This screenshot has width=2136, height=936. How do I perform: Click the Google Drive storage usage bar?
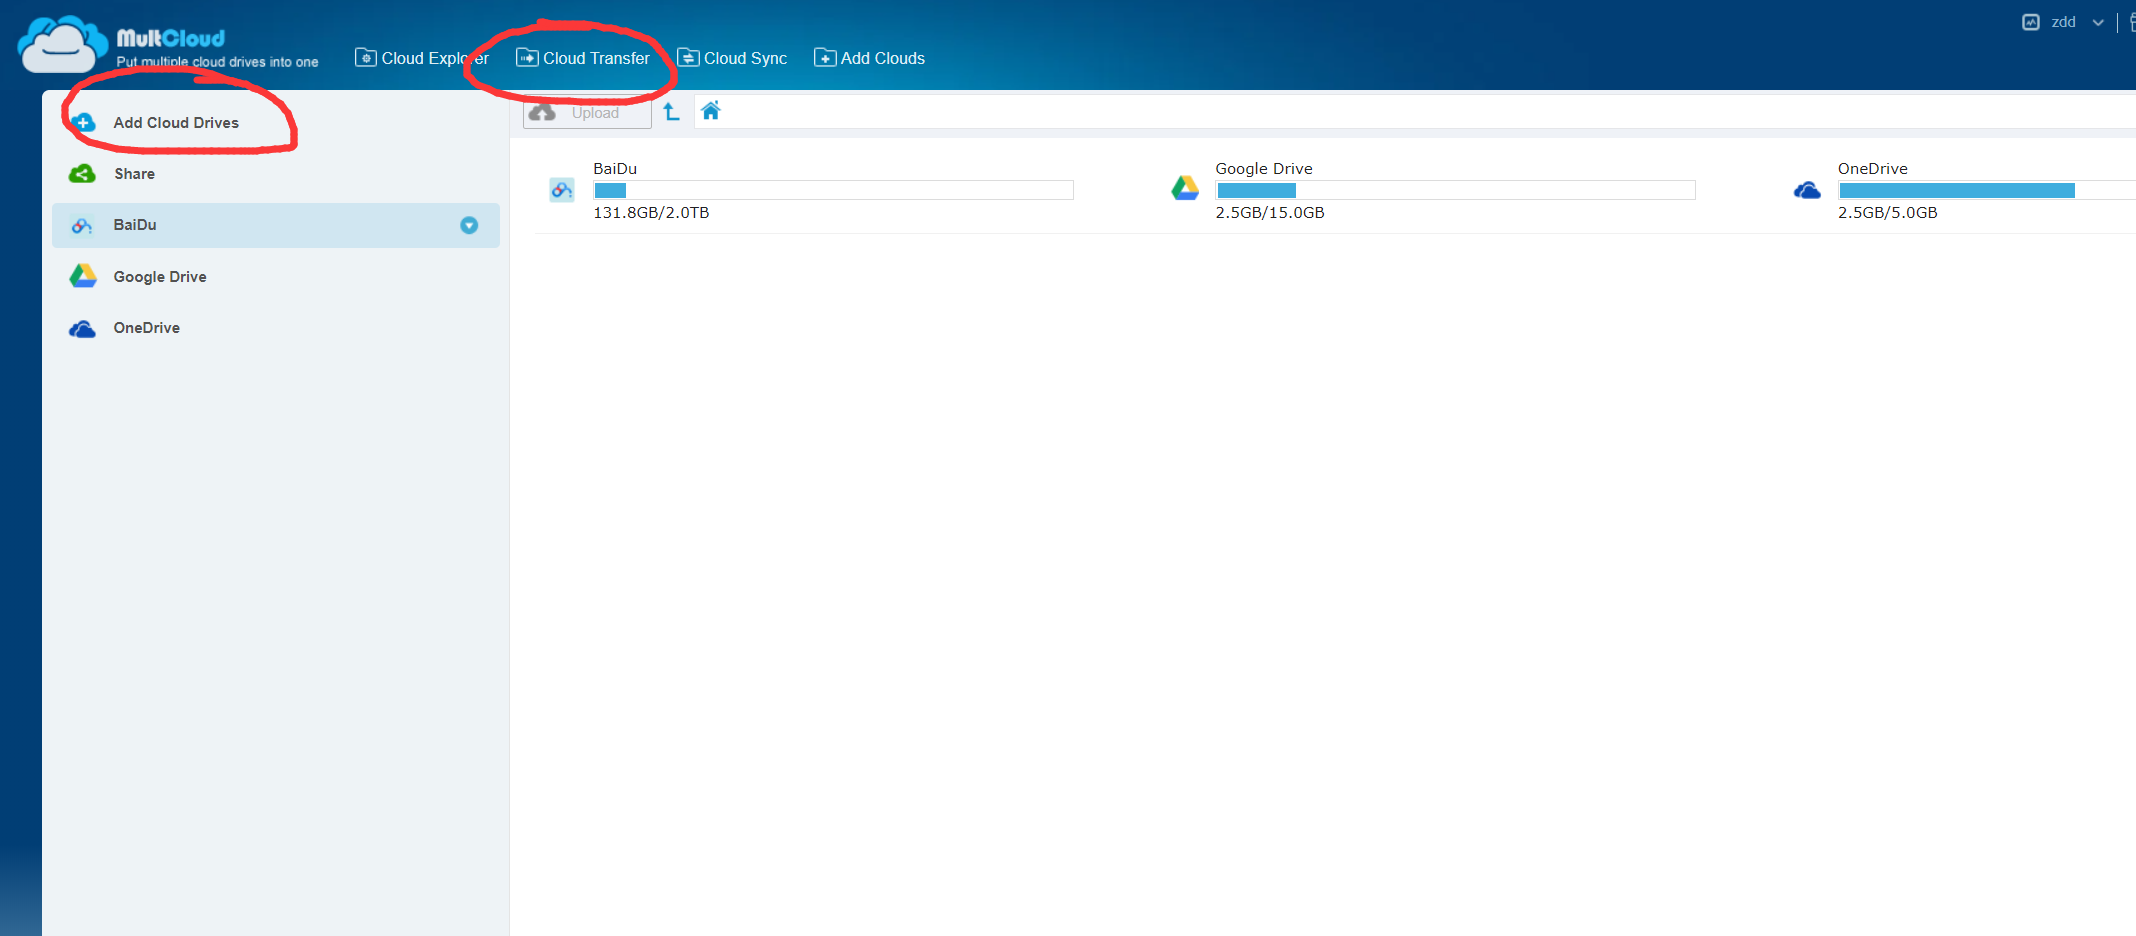(x=1455, y=190)
